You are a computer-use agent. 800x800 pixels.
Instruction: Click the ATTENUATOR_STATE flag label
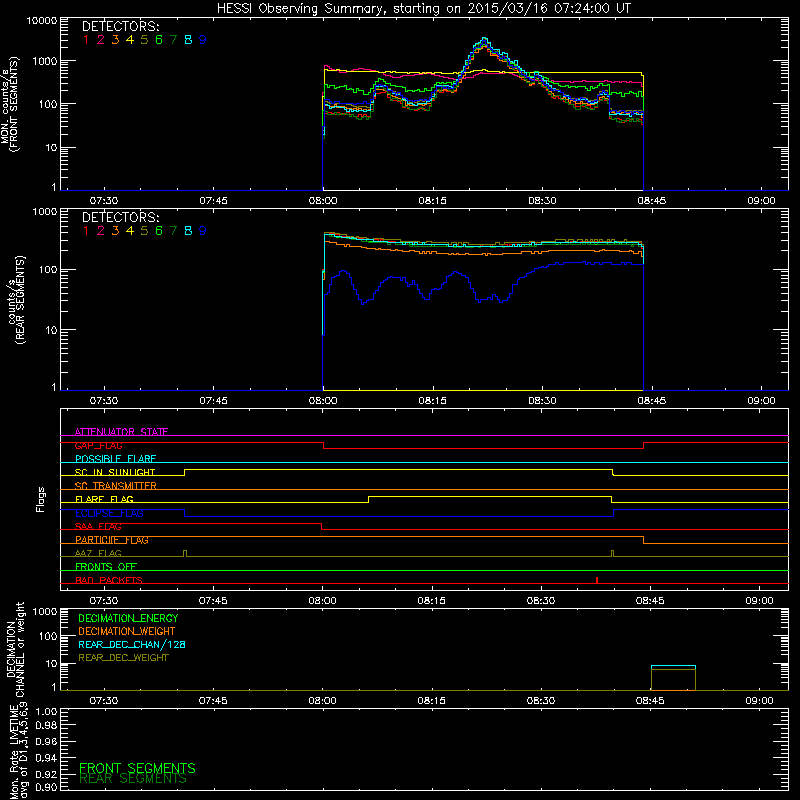point(121,432)
